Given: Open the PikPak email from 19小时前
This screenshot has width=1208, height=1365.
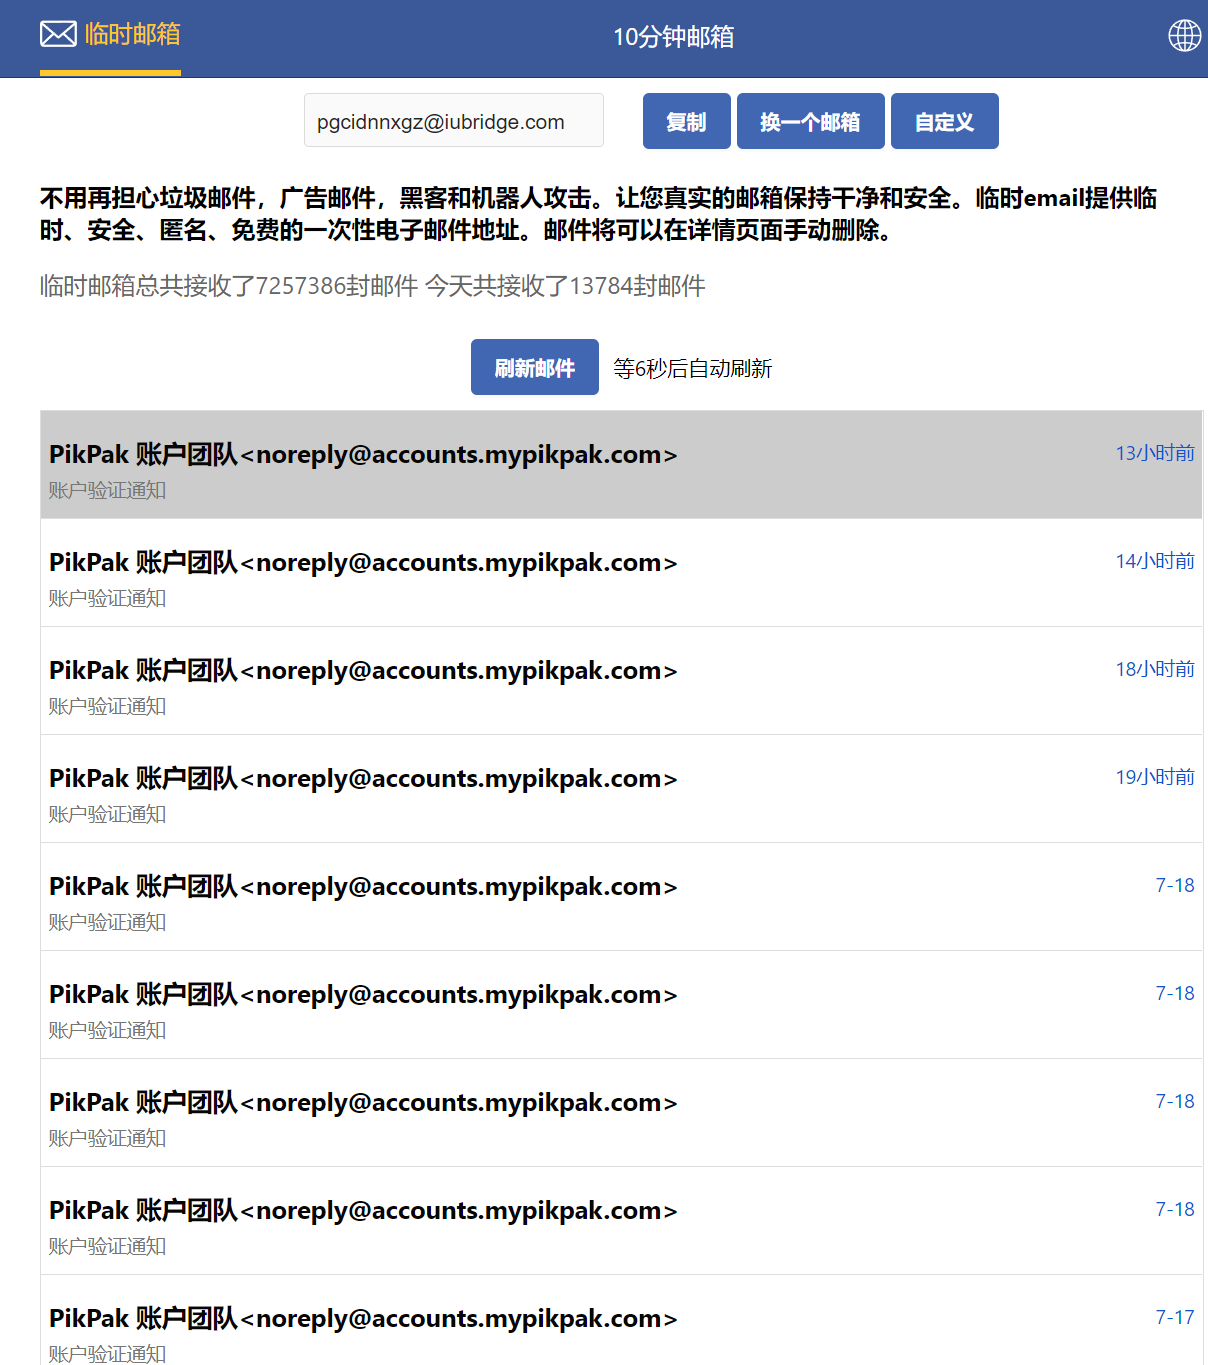Looking at the screenshot, I should (363, 779).
